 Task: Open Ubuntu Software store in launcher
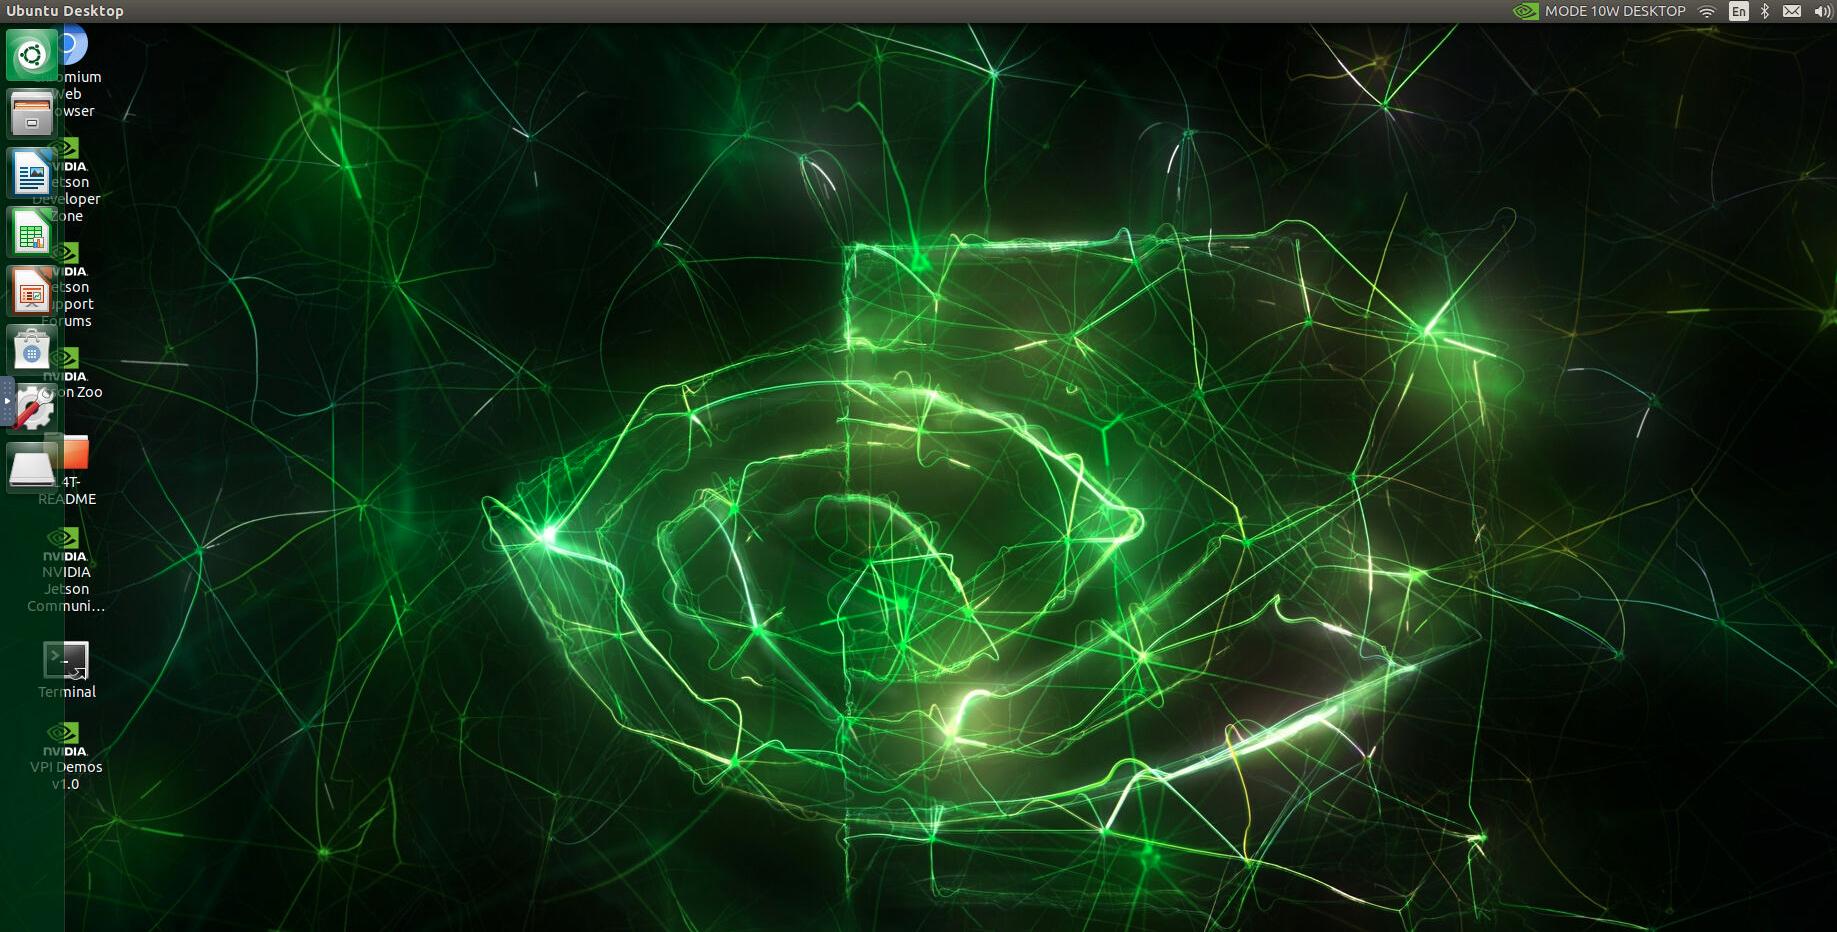(32, 349)
